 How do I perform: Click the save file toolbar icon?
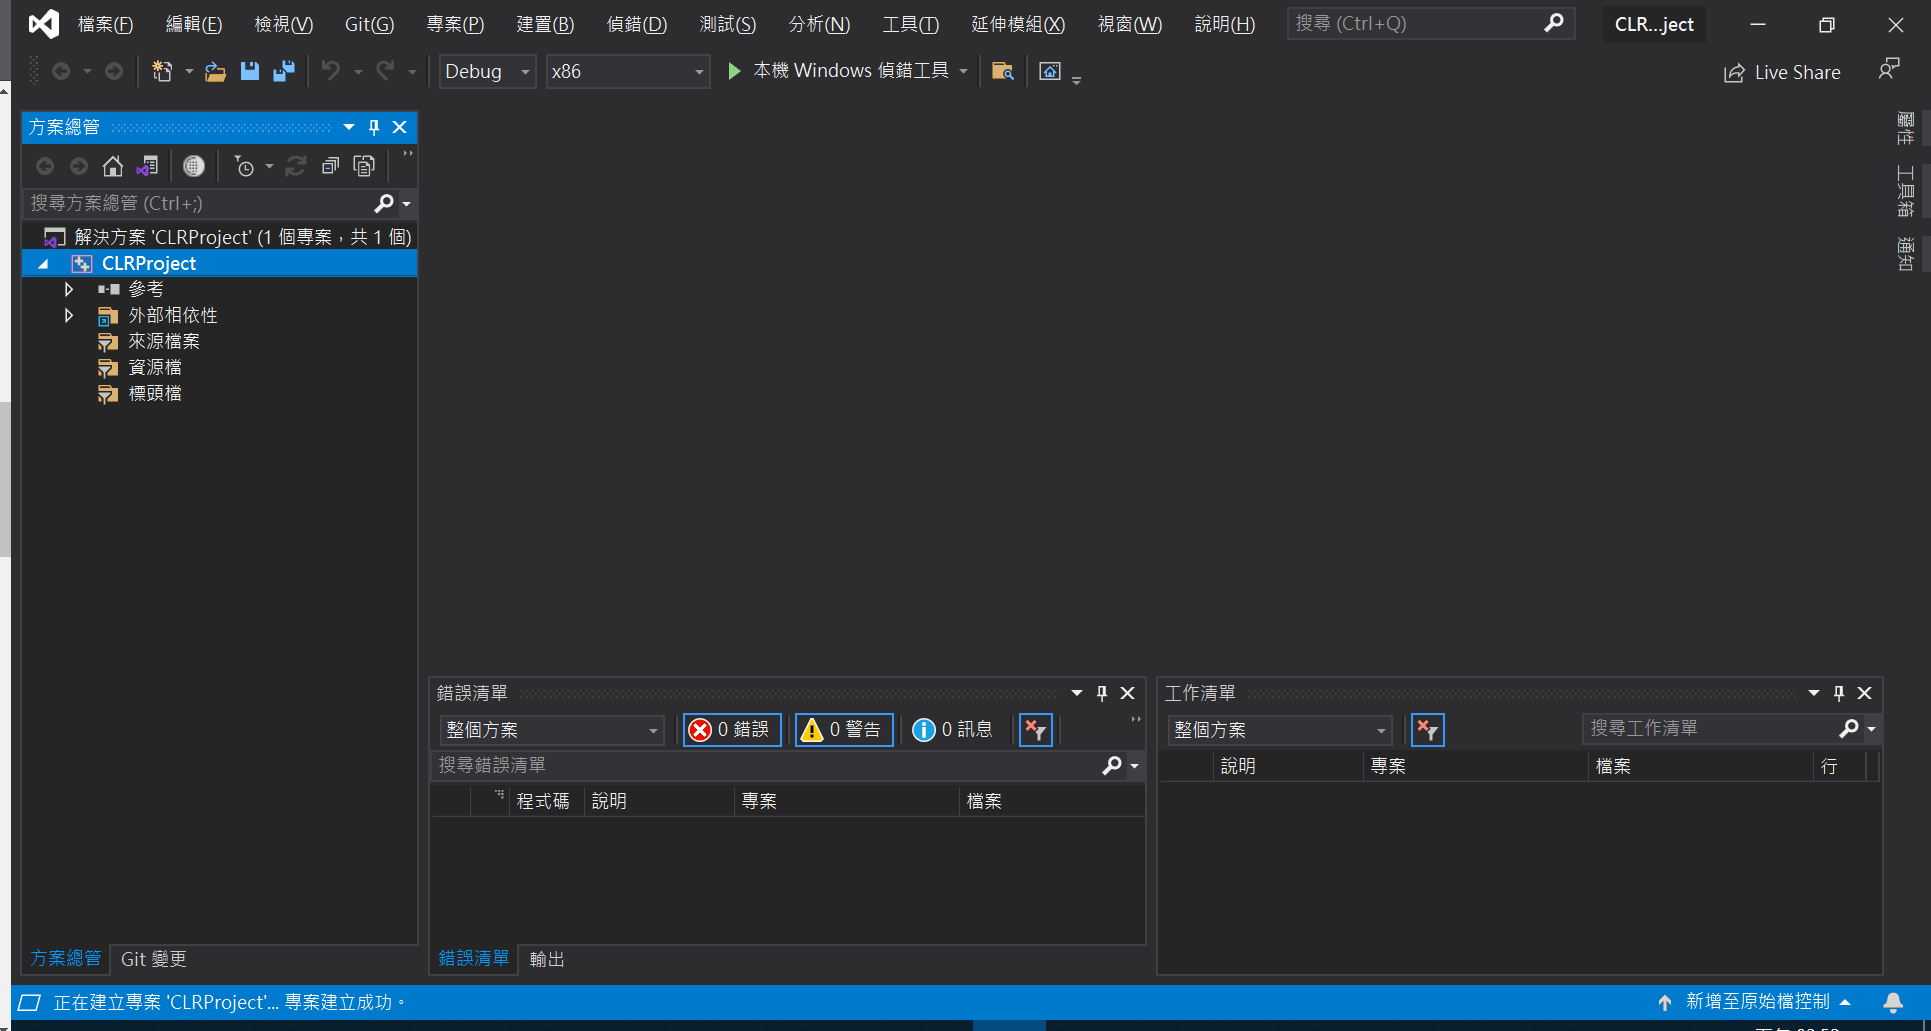250,71
